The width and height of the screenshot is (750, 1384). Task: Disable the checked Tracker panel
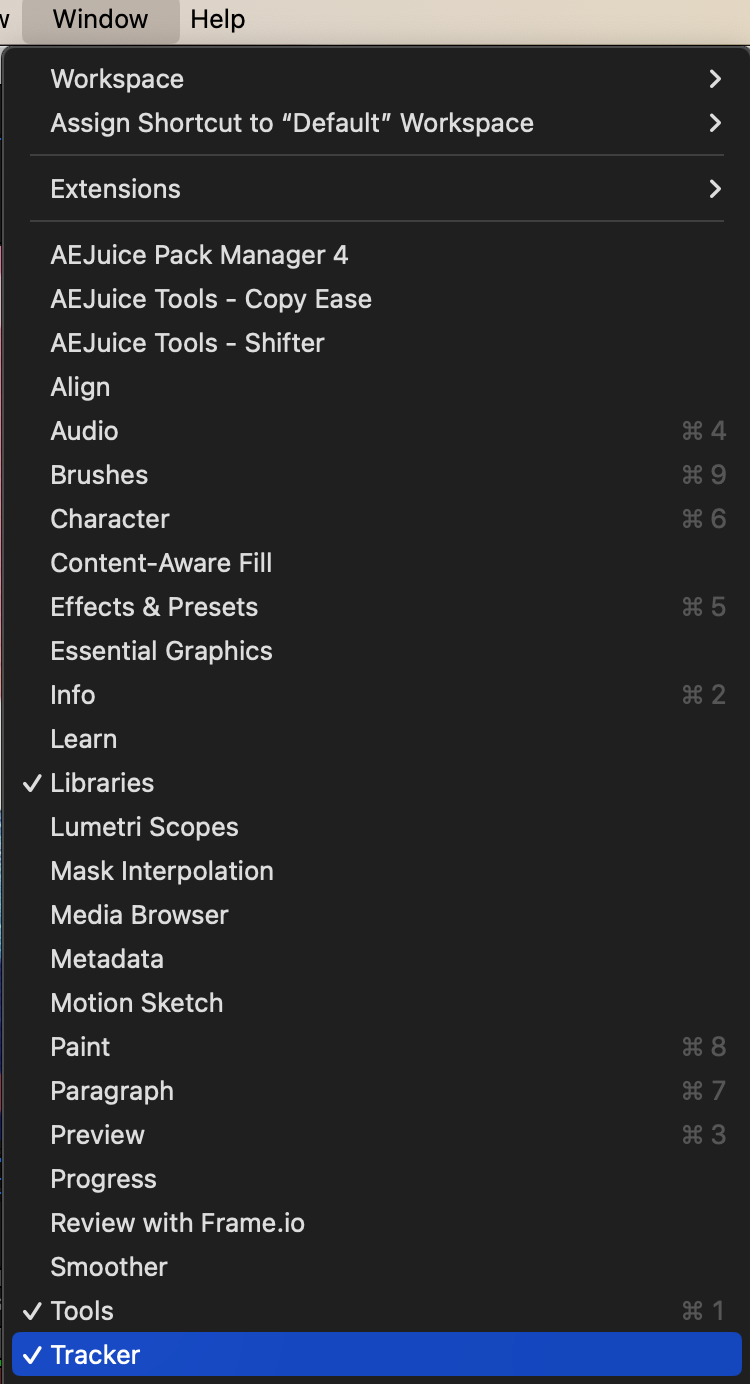(95, 1355)
